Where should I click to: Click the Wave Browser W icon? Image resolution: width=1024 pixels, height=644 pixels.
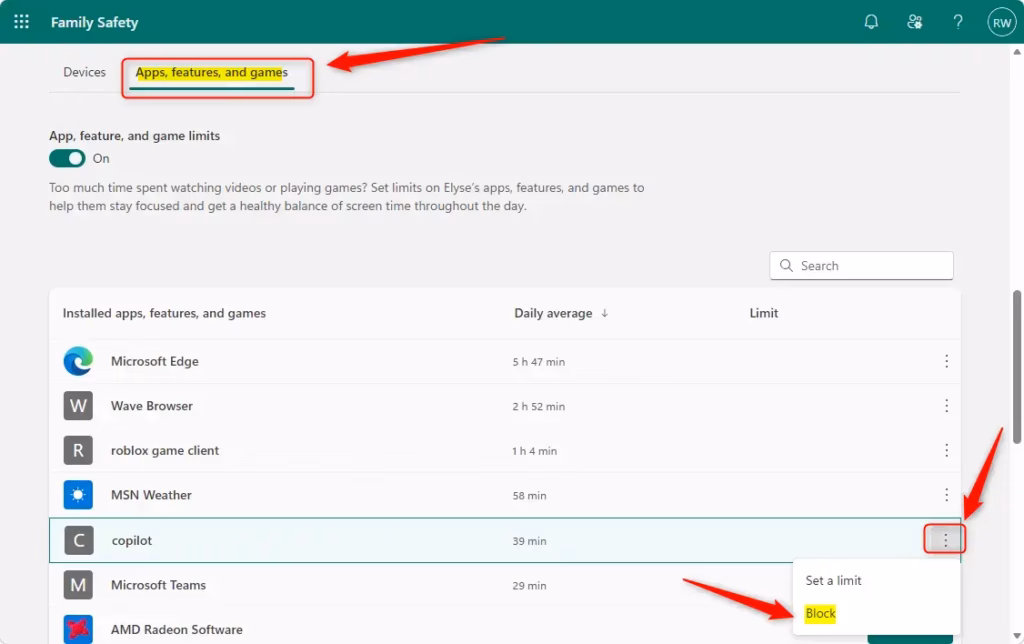click(x=78, y=406)
